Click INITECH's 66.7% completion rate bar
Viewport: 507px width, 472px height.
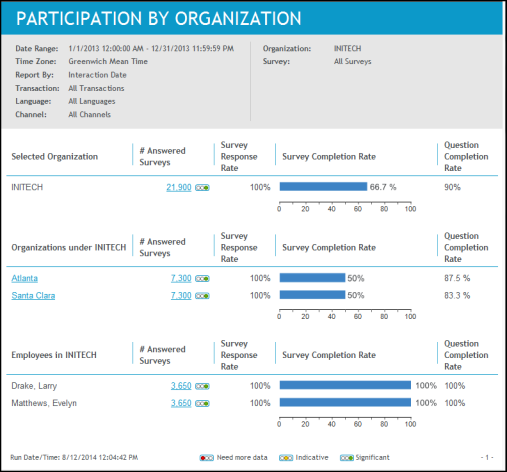[323, 187]
